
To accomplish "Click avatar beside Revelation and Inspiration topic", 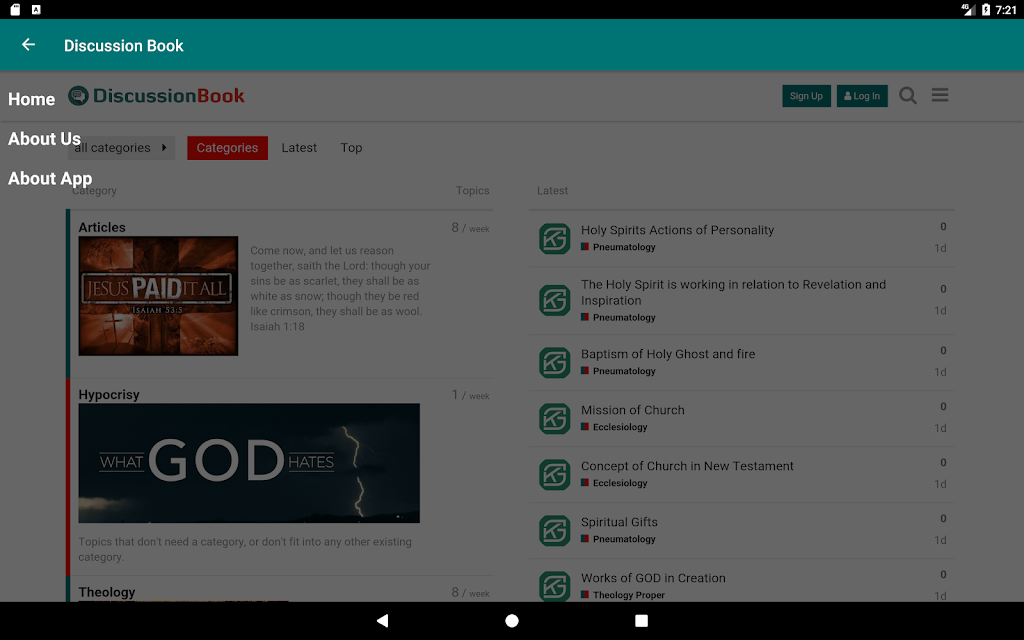I will 554,300.
